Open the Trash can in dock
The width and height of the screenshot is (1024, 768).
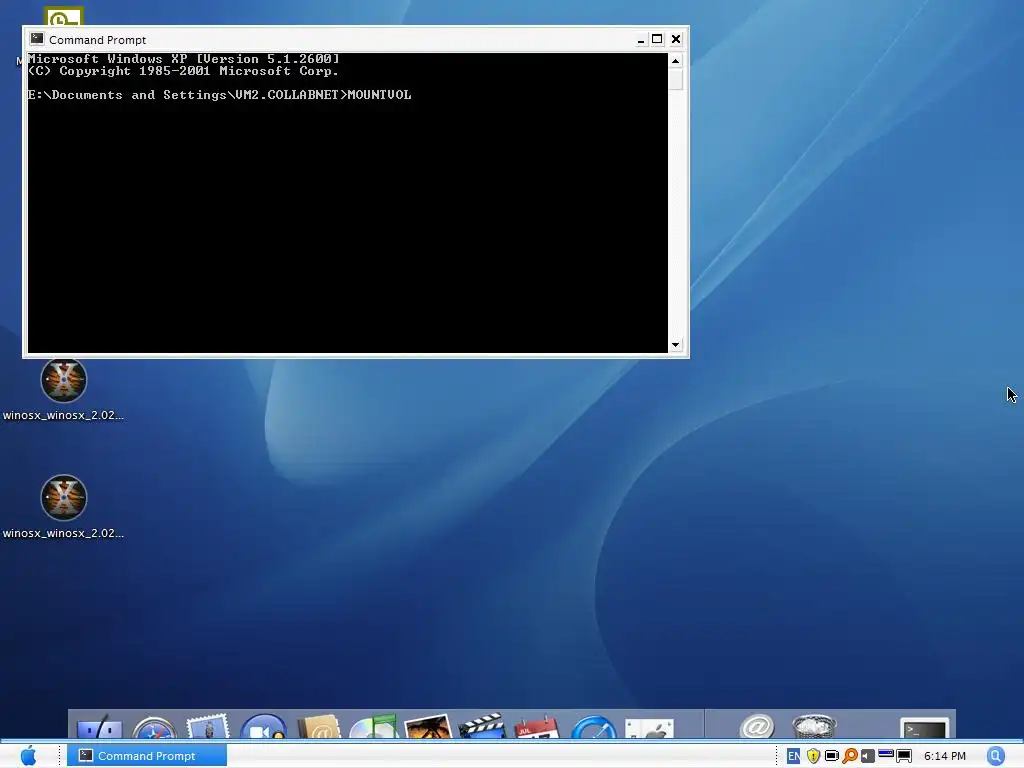(x=814, y=726)
